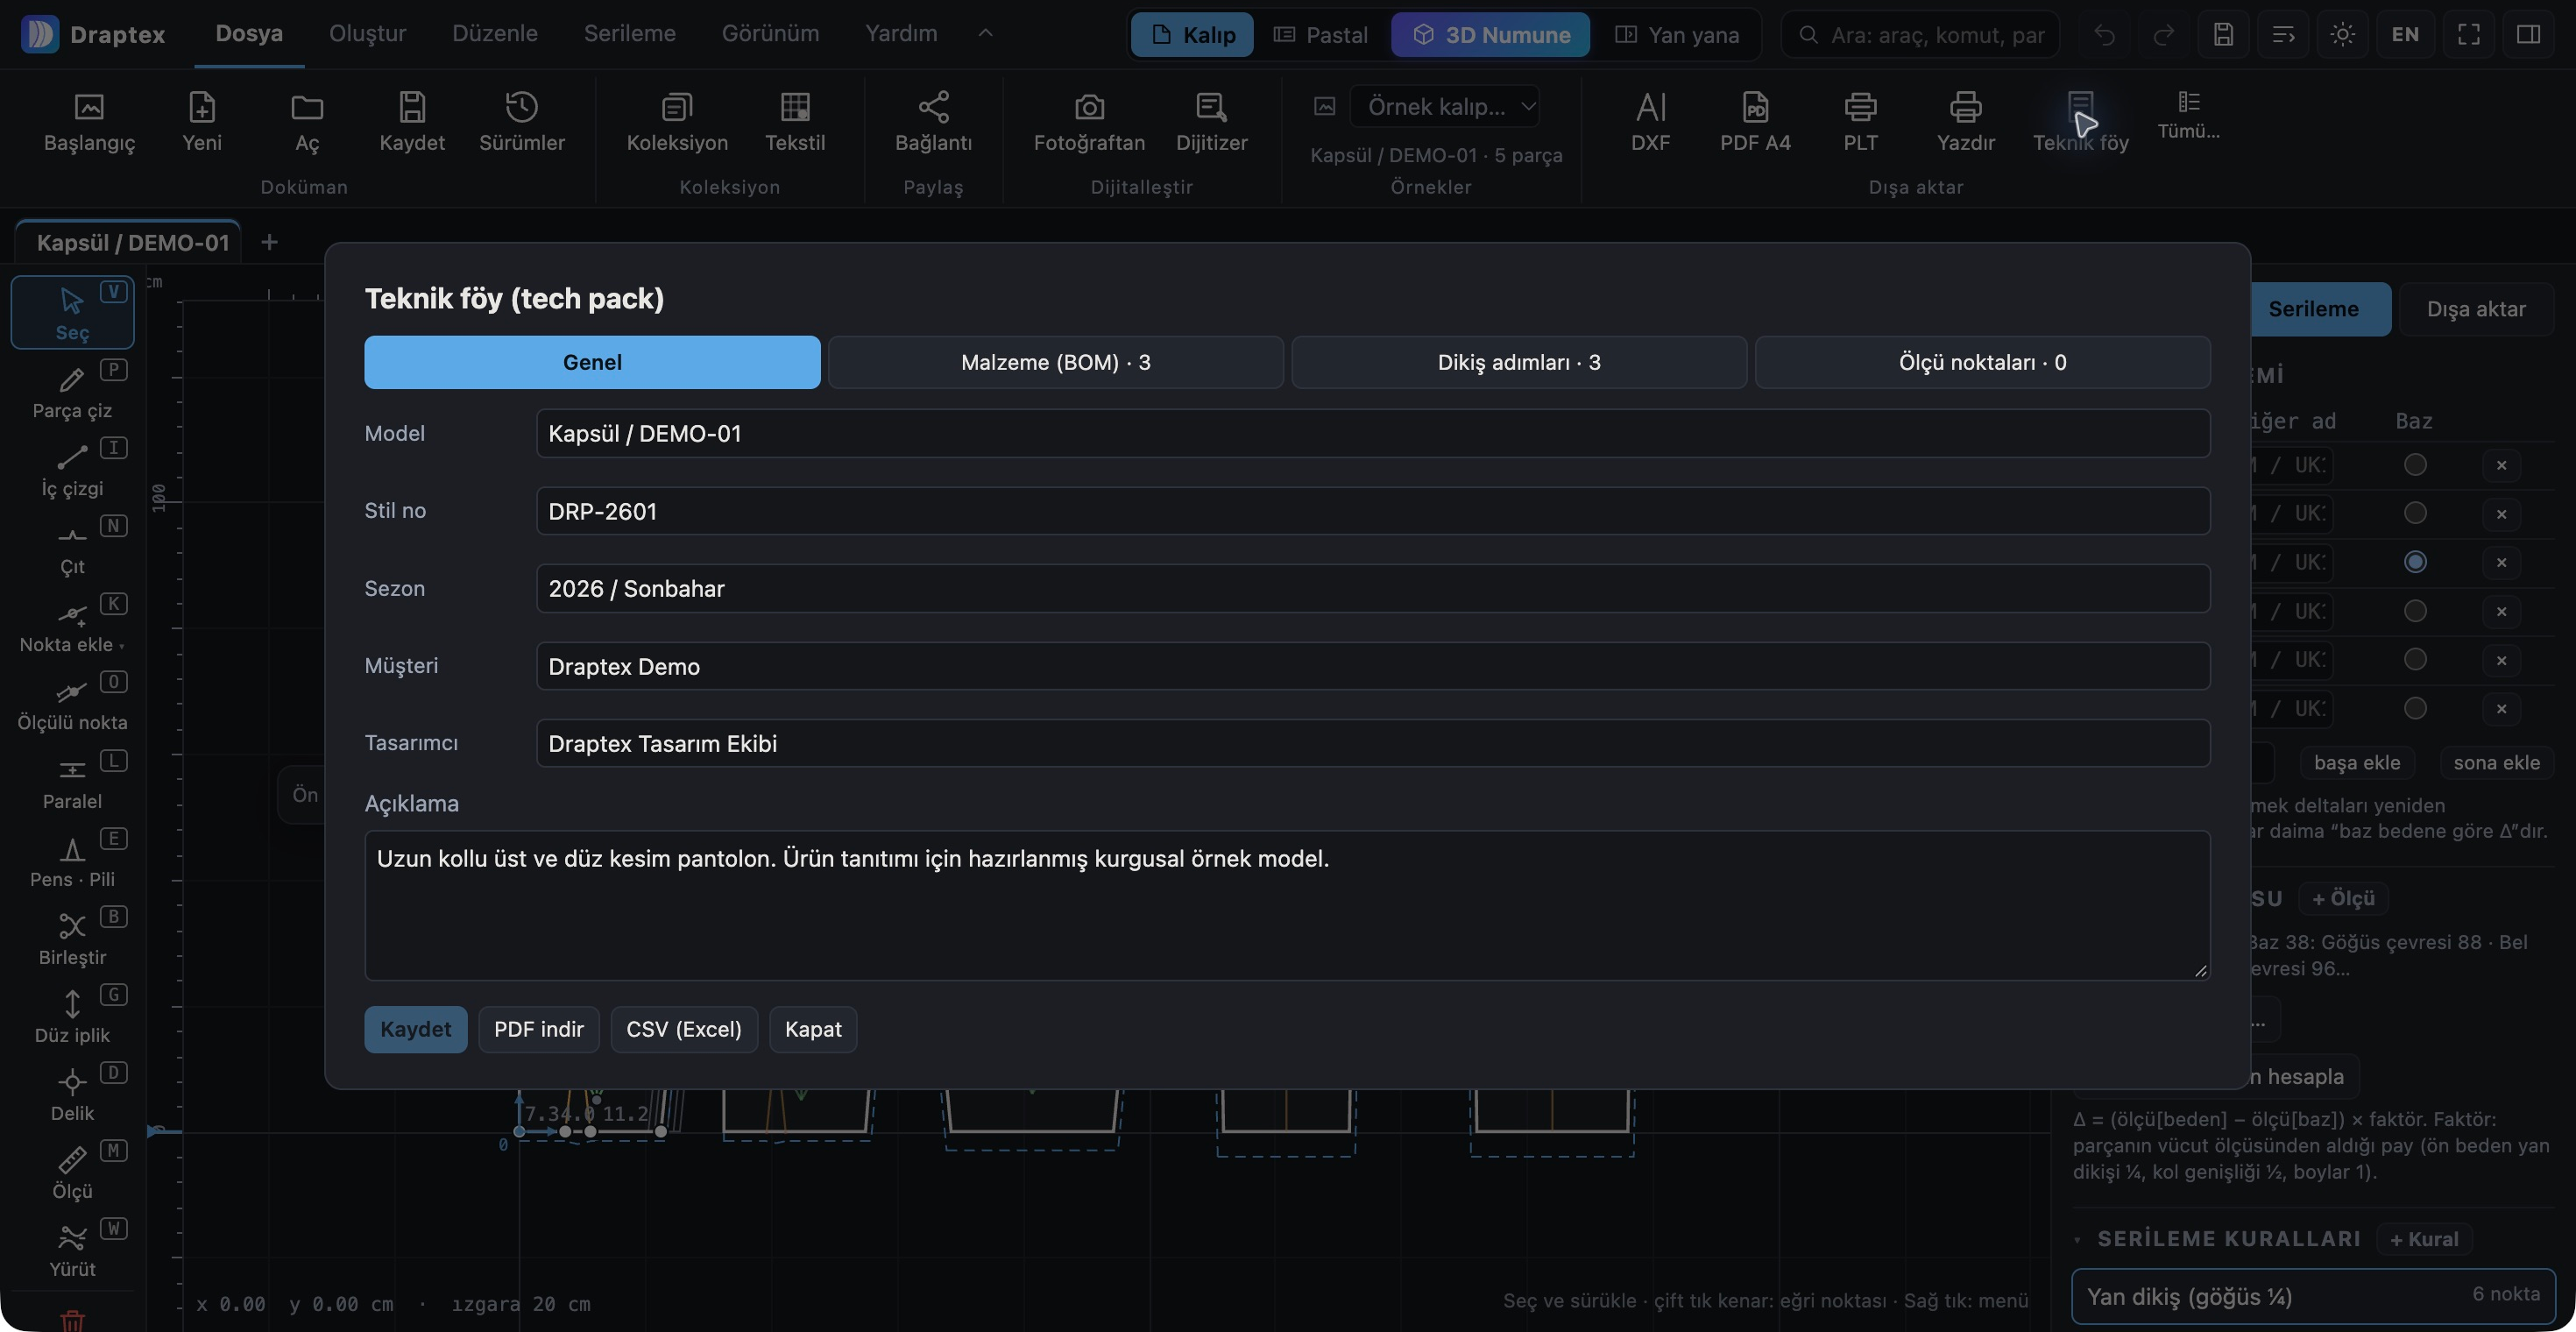This screenshot has width=2576, height=1332.
Task: Switch to 3D Numune view
Action: pyautogui.click(x=1490, y=35)
